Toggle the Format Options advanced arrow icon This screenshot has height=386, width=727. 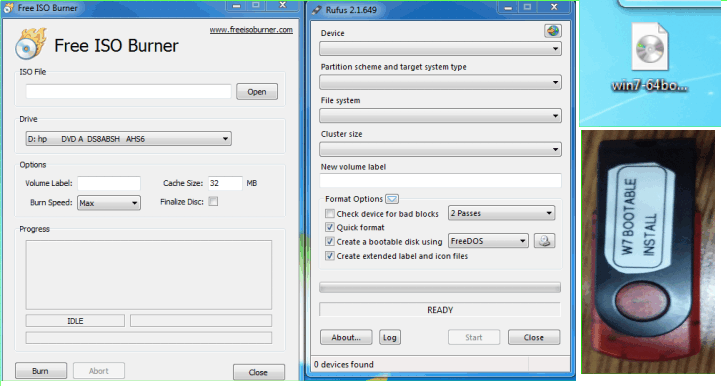coord(392,199)
